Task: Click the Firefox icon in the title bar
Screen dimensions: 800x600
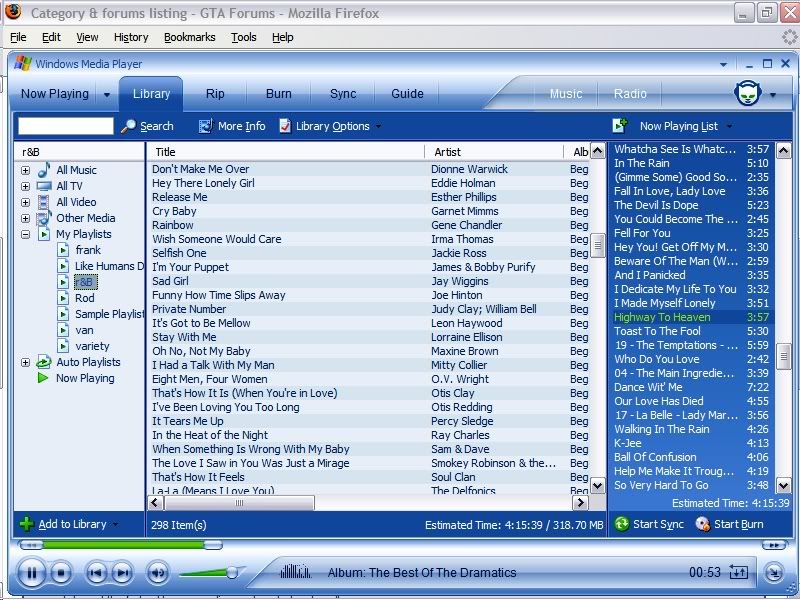Action: click(x=13, y=11)
